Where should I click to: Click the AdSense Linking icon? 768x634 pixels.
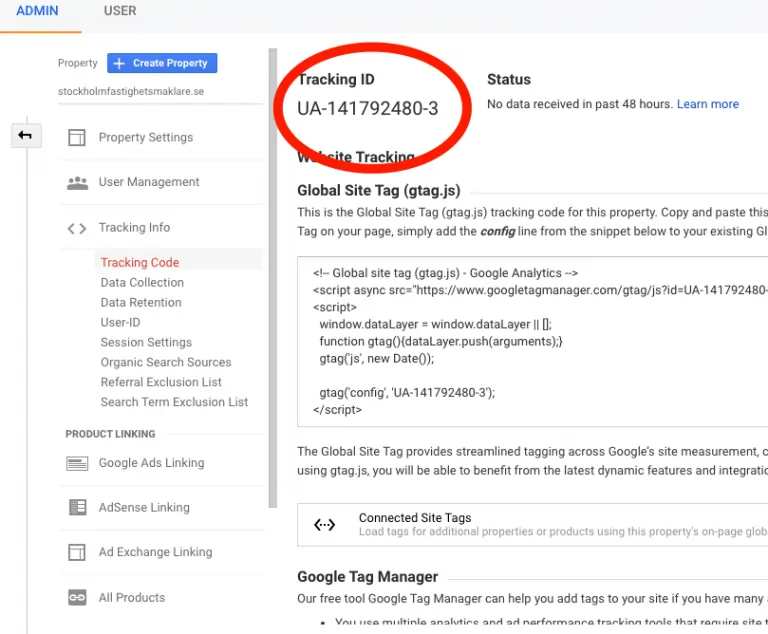pos(77,508)
